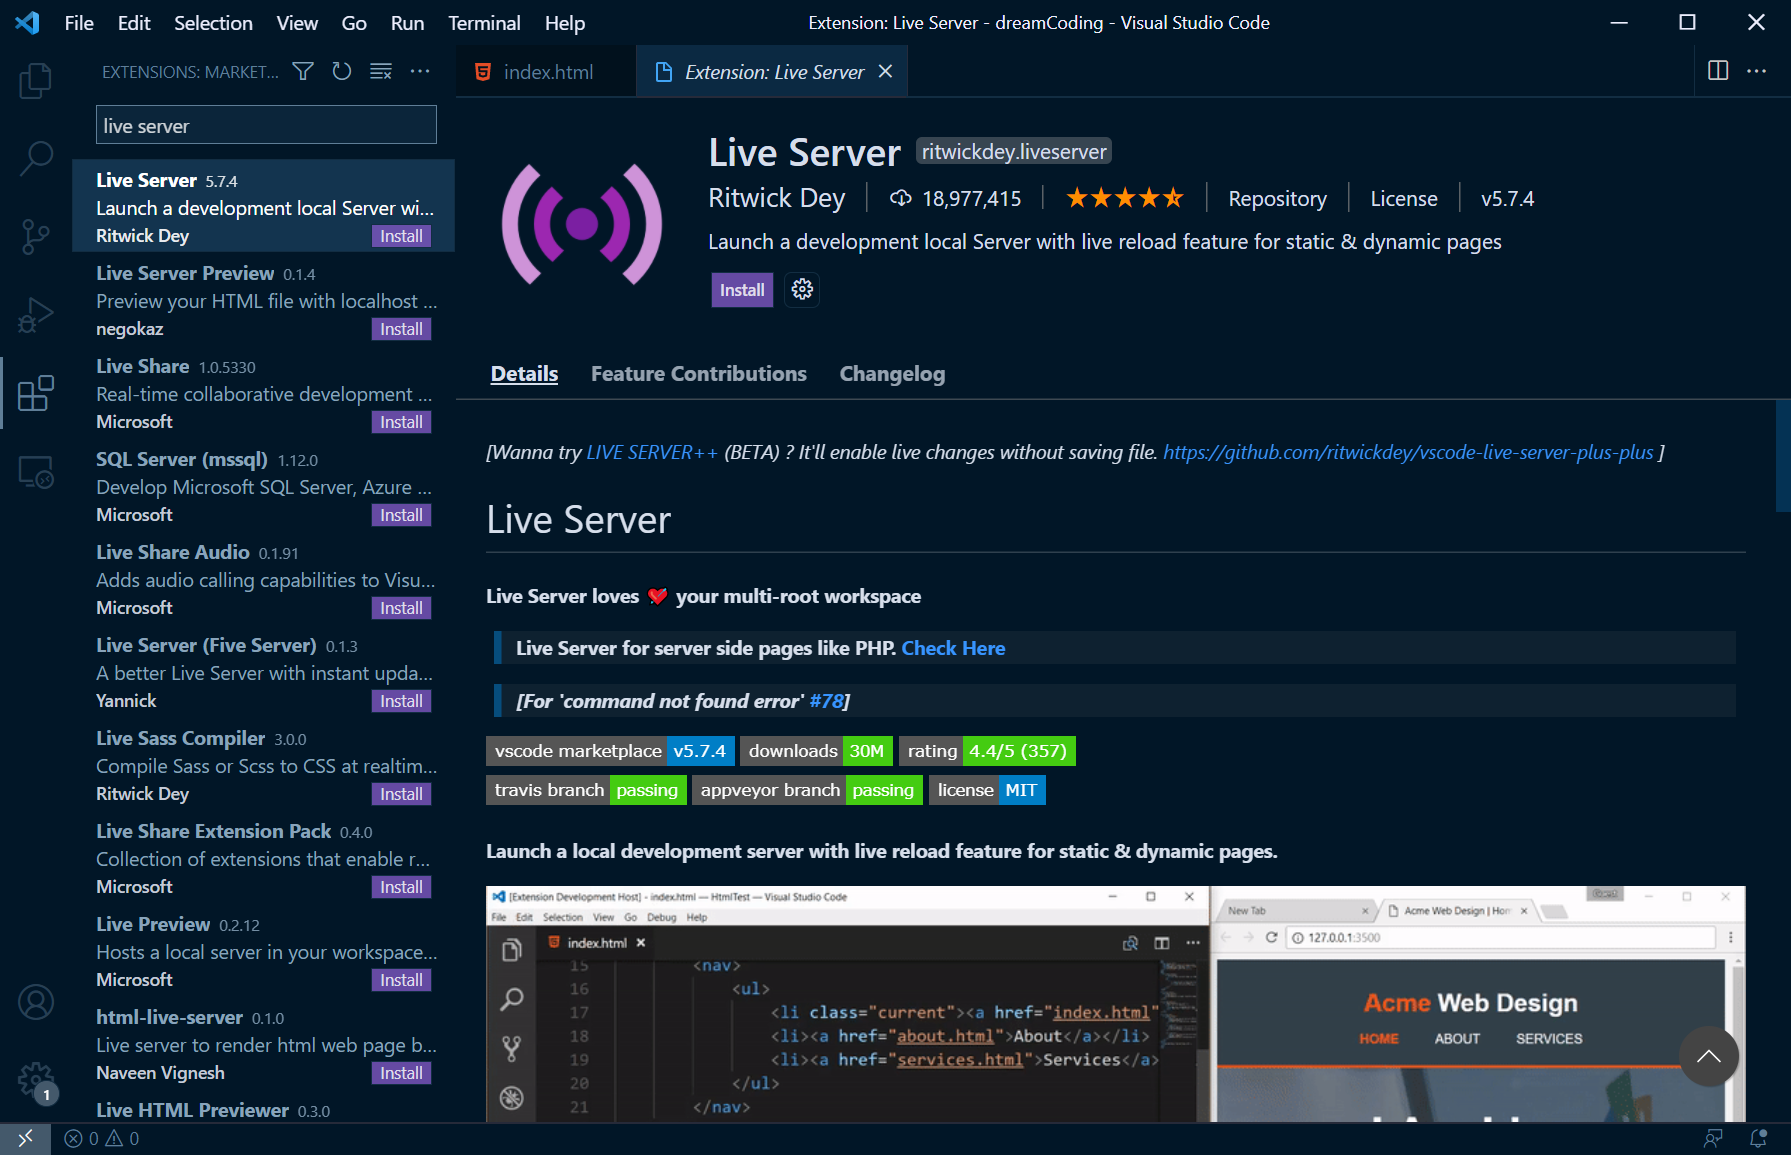Install SQL Server (mssql) from list

point(401,515)
